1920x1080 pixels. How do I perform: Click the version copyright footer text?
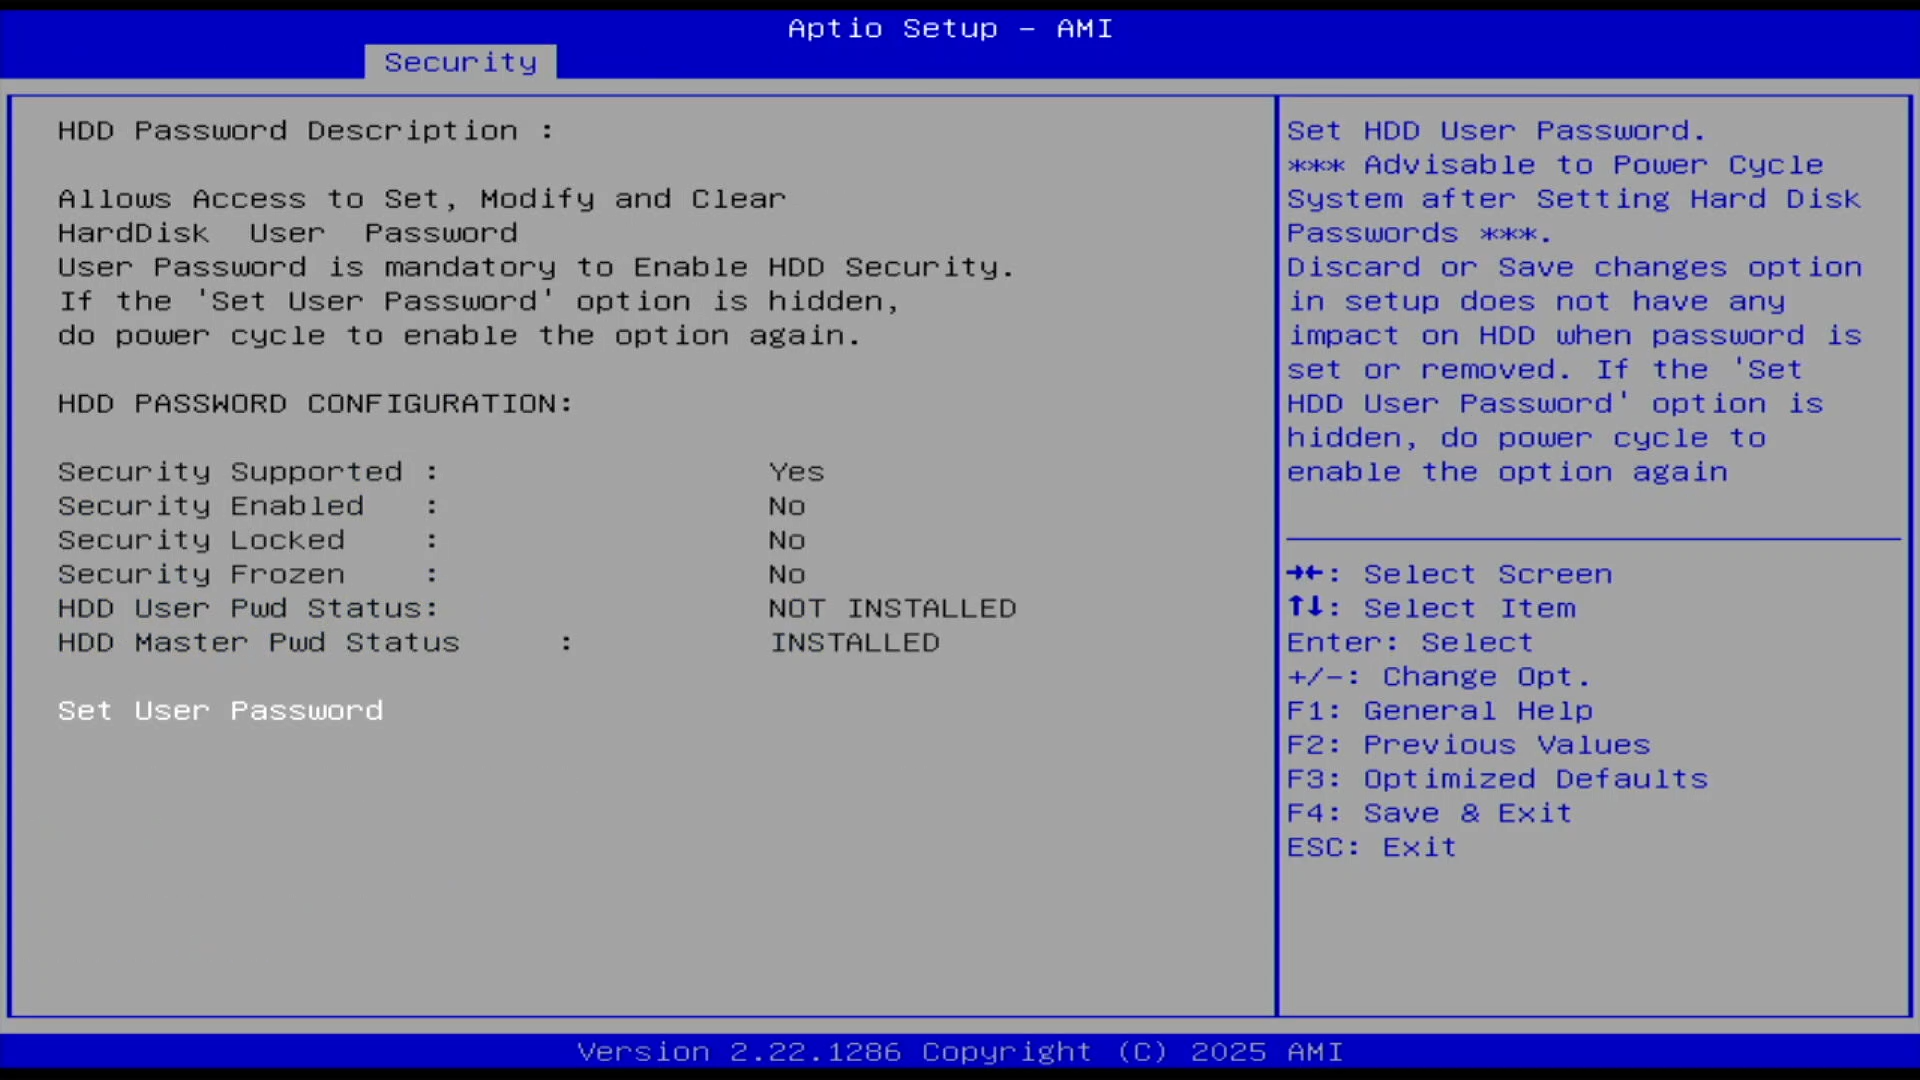coord(959,1052)
